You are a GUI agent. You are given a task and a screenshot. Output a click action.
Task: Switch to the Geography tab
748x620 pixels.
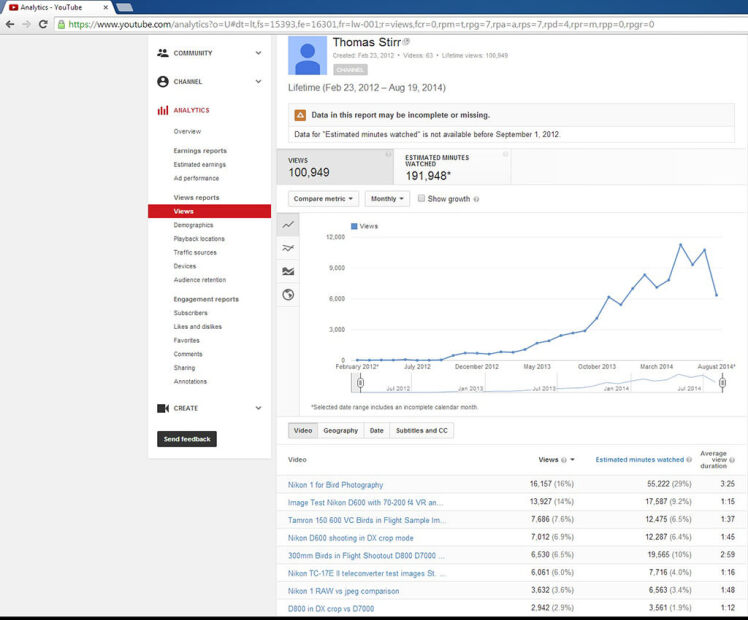coord(340,430)
